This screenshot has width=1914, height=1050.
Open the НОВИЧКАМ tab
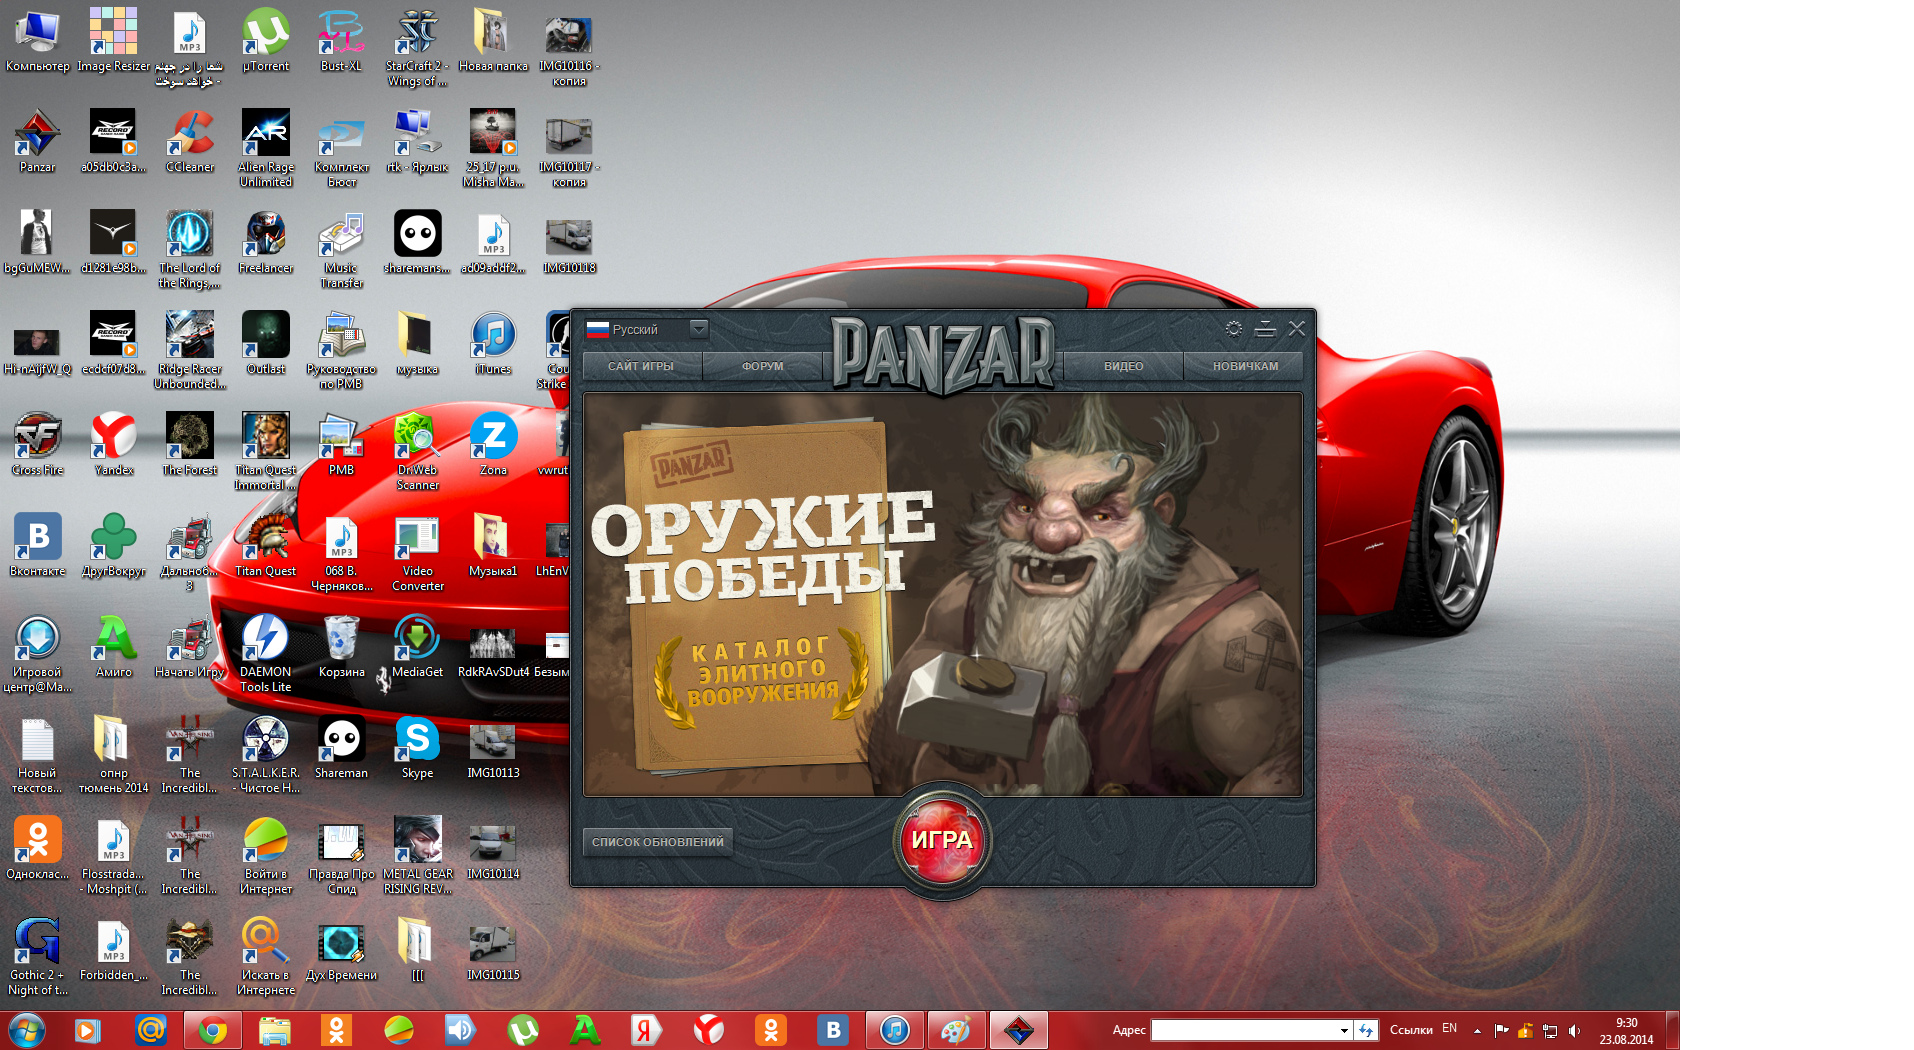tap(1245, 366)
